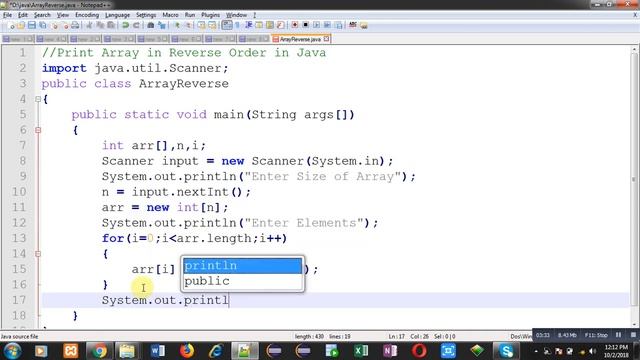Open Skype from the taskbar
The height and width of the screenshot is (360, 640).
(506, 351)
